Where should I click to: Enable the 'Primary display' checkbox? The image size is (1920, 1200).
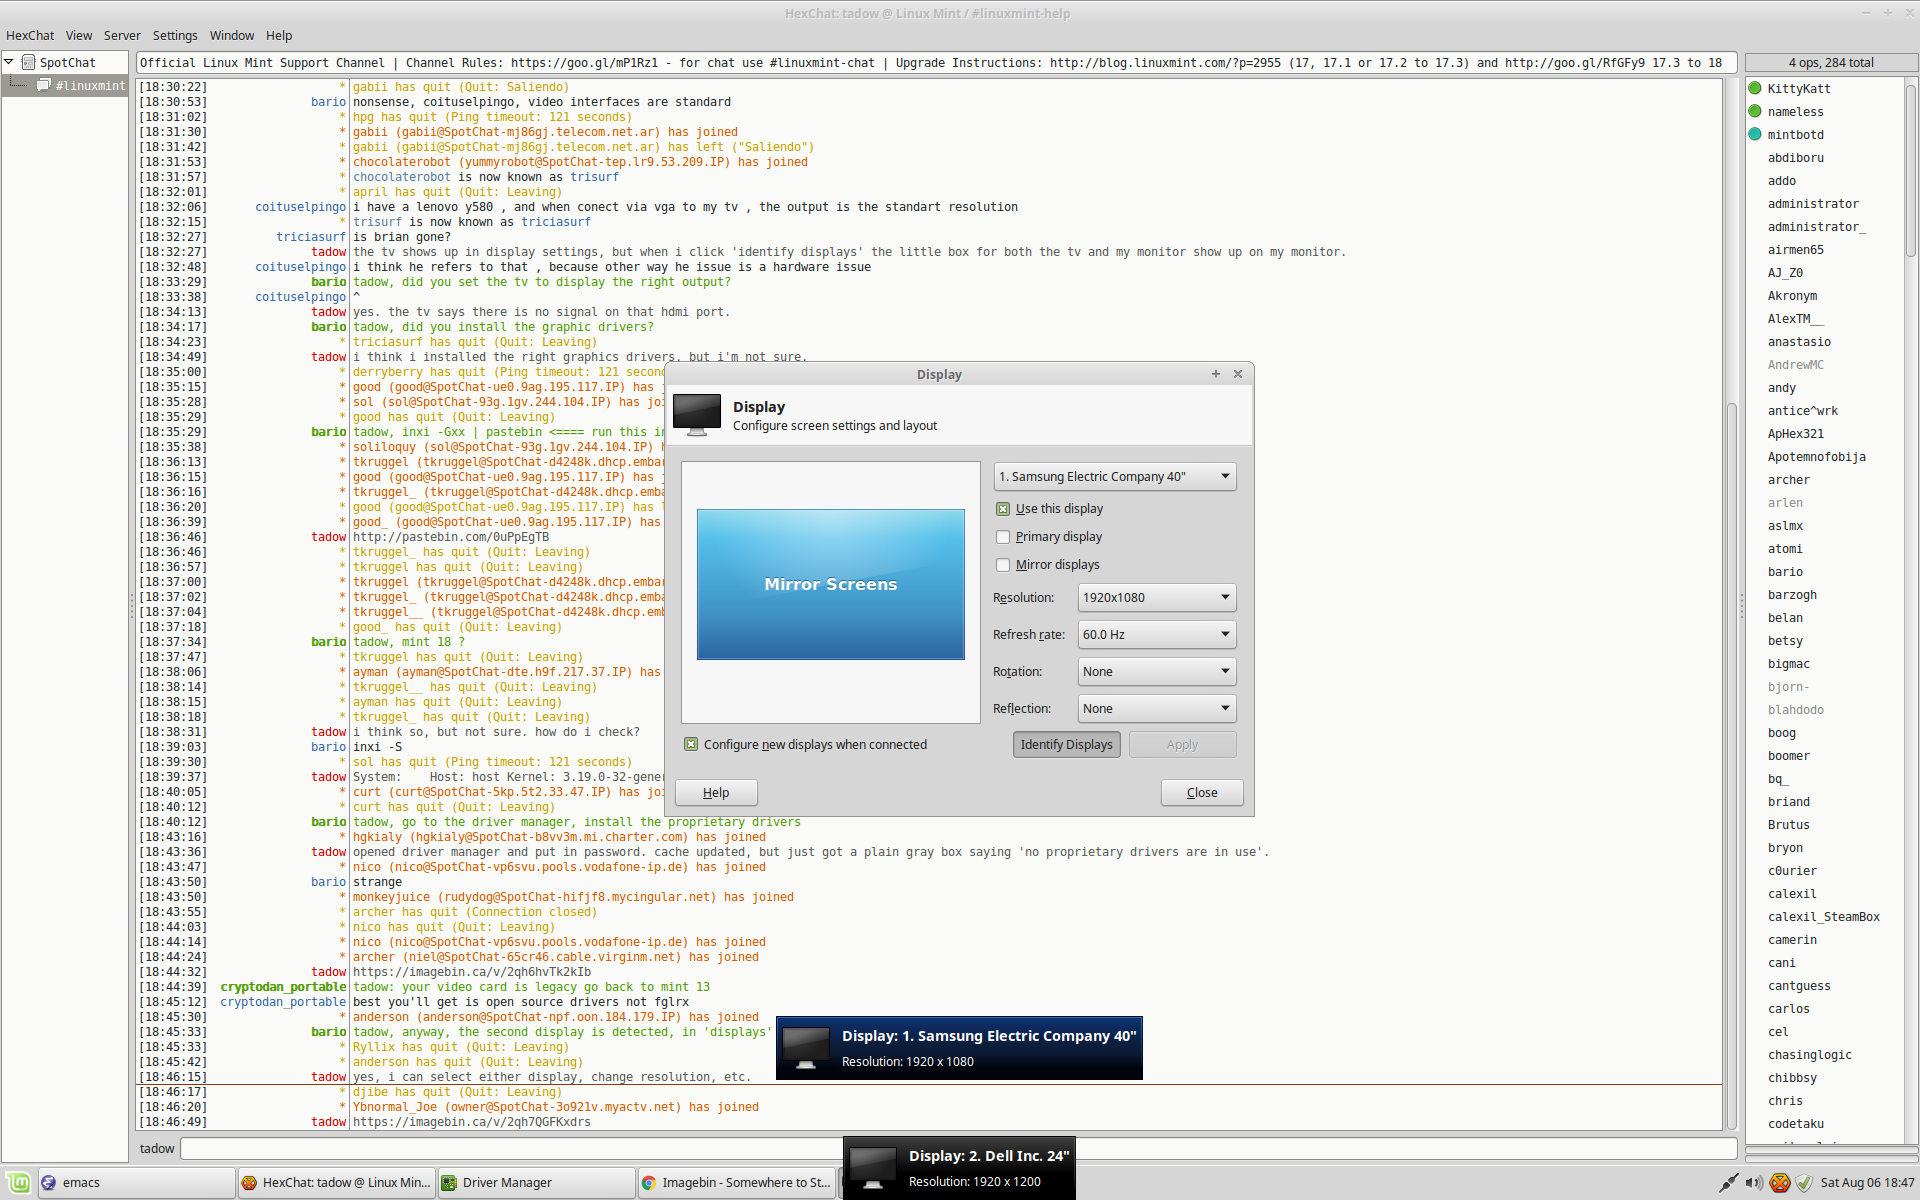pos(1003,537)
